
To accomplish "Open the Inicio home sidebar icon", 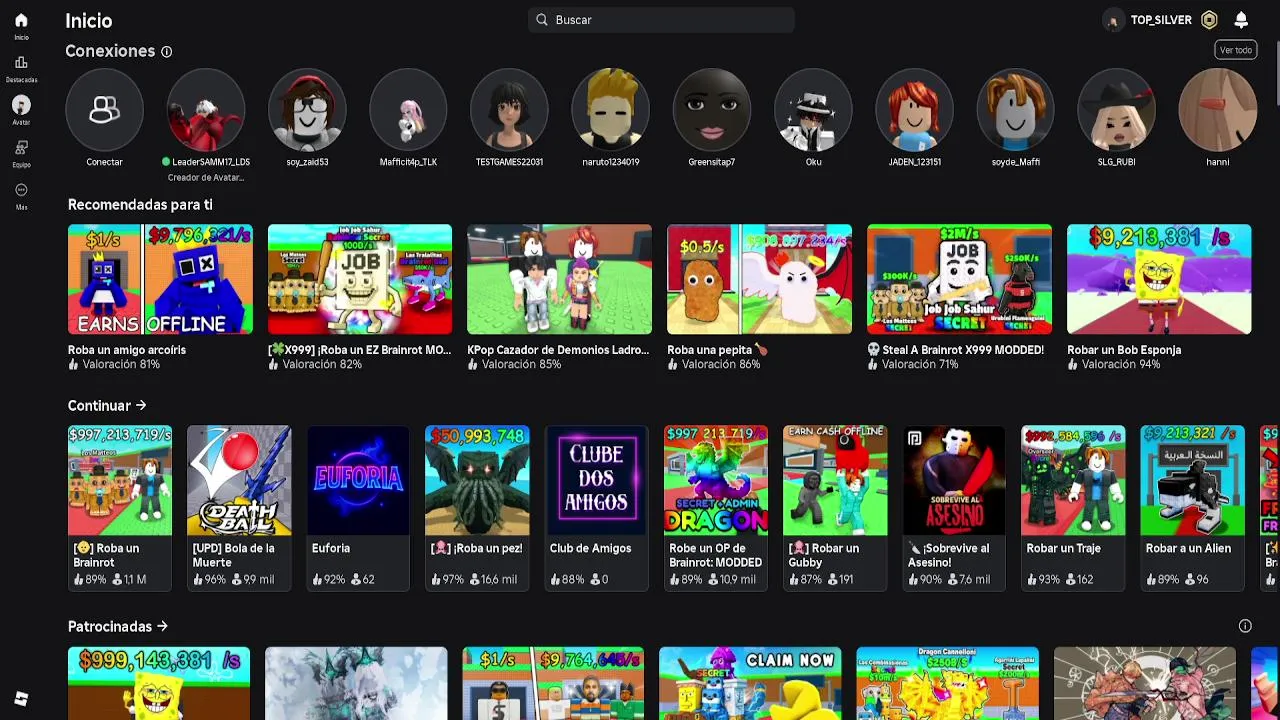I will click(21, 20).
